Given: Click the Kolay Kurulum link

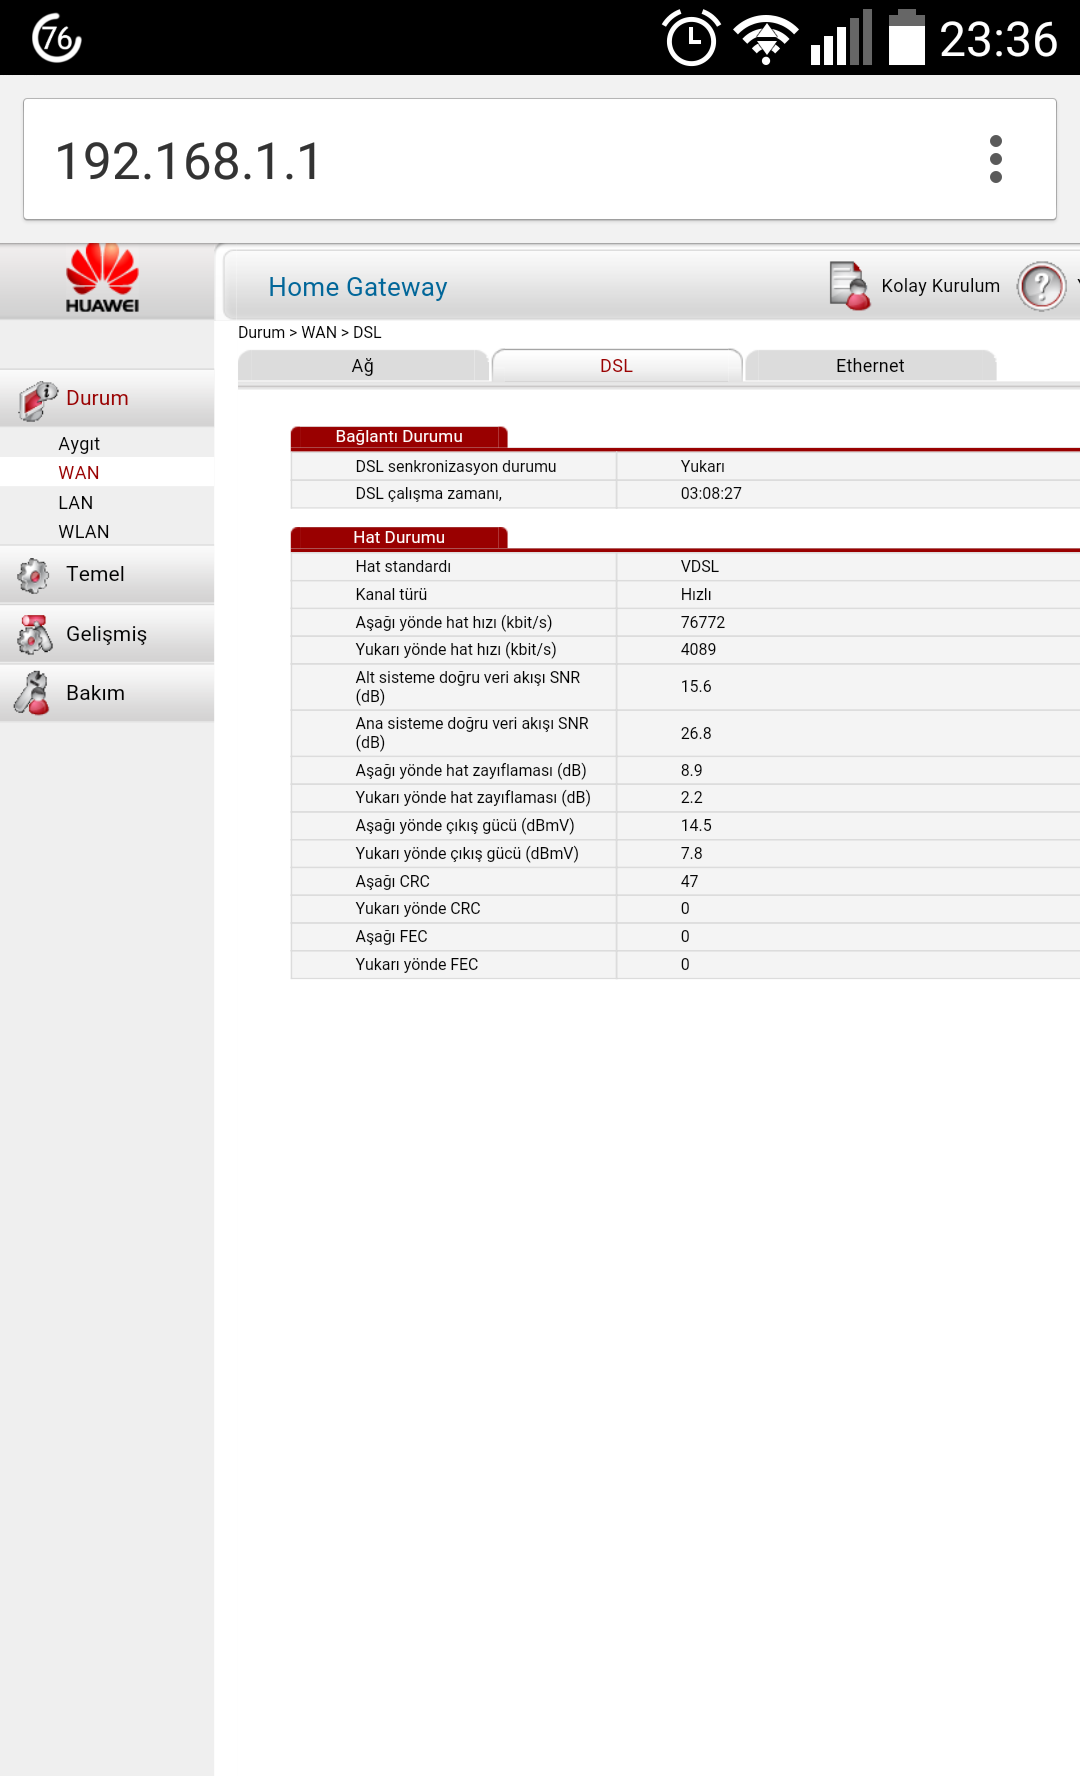Looking at the screenshot, I should point(940,286).
